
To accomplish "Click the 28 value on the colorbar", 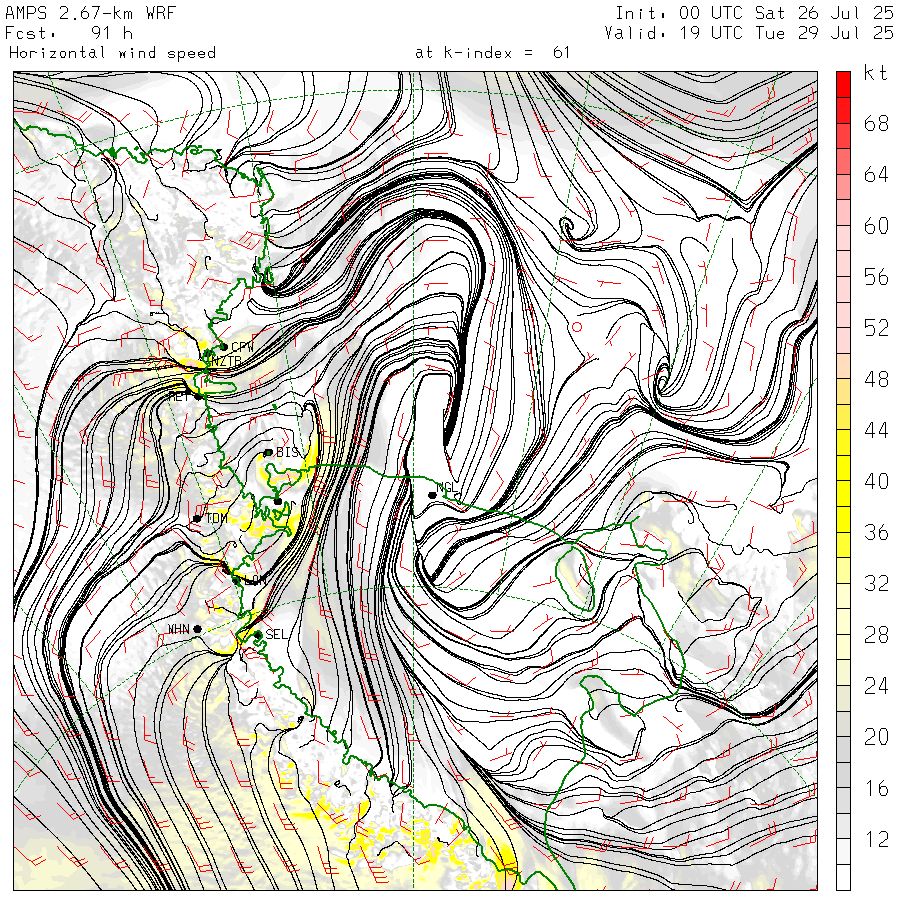I will pyautogui.click(x=876, y=635).
